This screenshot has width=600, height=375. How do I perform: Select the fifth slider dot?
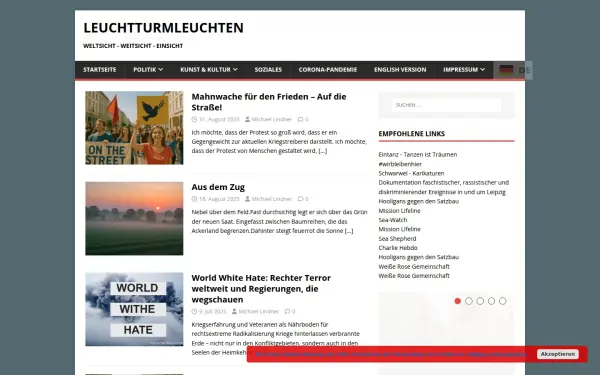[x=503, y=301]
